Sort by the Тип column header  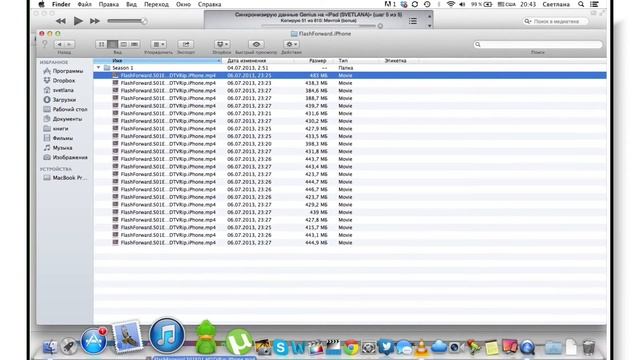tap(358, 60)
